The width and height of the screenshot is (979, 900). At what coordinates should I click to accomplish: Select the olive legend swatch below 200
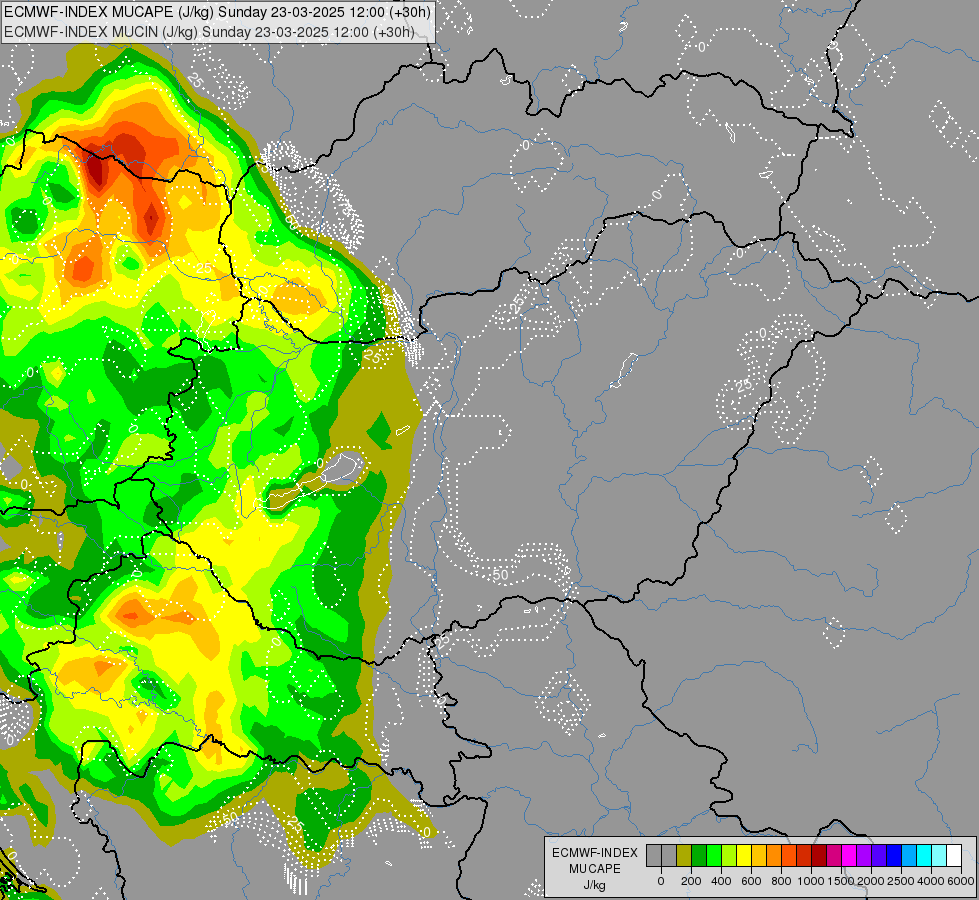click(684, 855)
